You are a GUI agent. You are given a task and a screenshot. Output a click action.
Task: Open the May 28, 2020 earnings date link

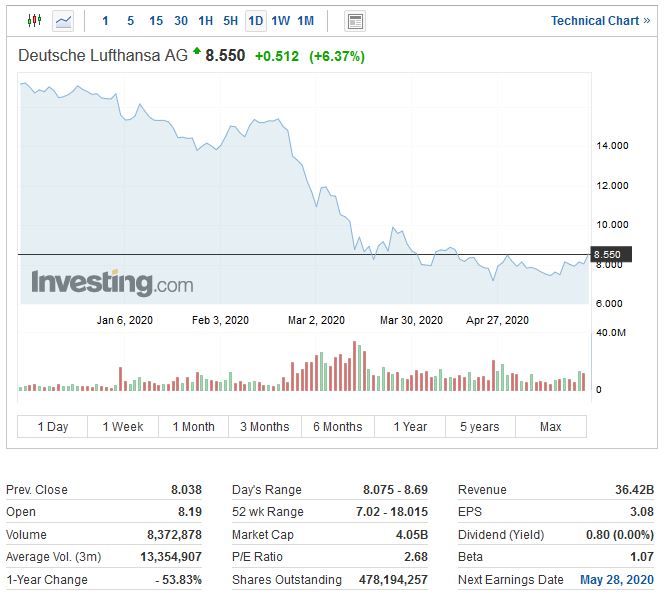point(617,579)
